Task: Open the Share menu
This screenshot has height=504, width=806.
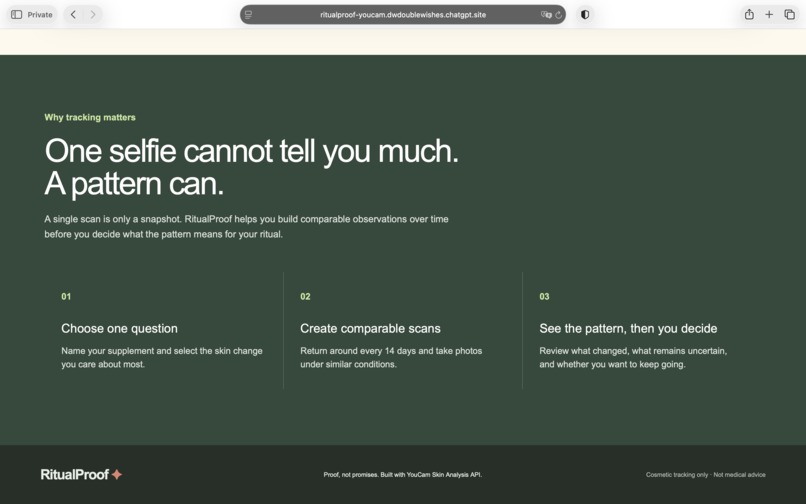Action: click(749, 14)
